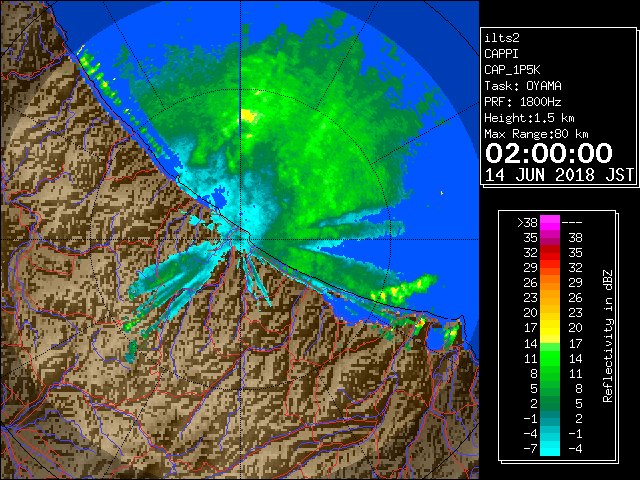The height and width of the screenshot is (480, 640).
Task: Pick the red 32–35 dBZ legend swatch
Action: point(550,253)
